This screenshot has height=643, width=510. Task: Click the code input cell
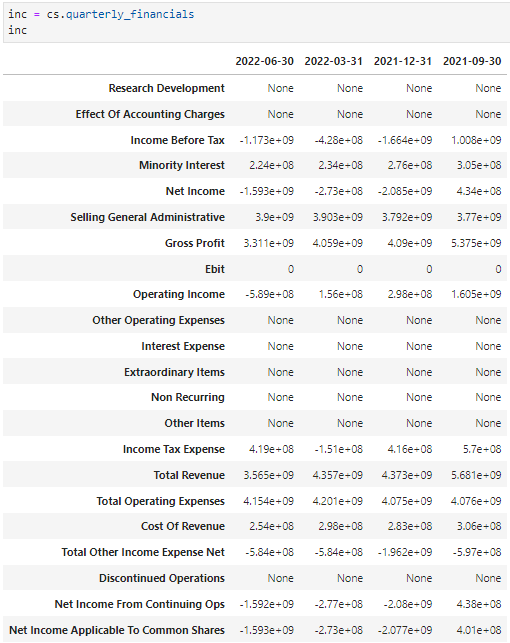(256, 22)
